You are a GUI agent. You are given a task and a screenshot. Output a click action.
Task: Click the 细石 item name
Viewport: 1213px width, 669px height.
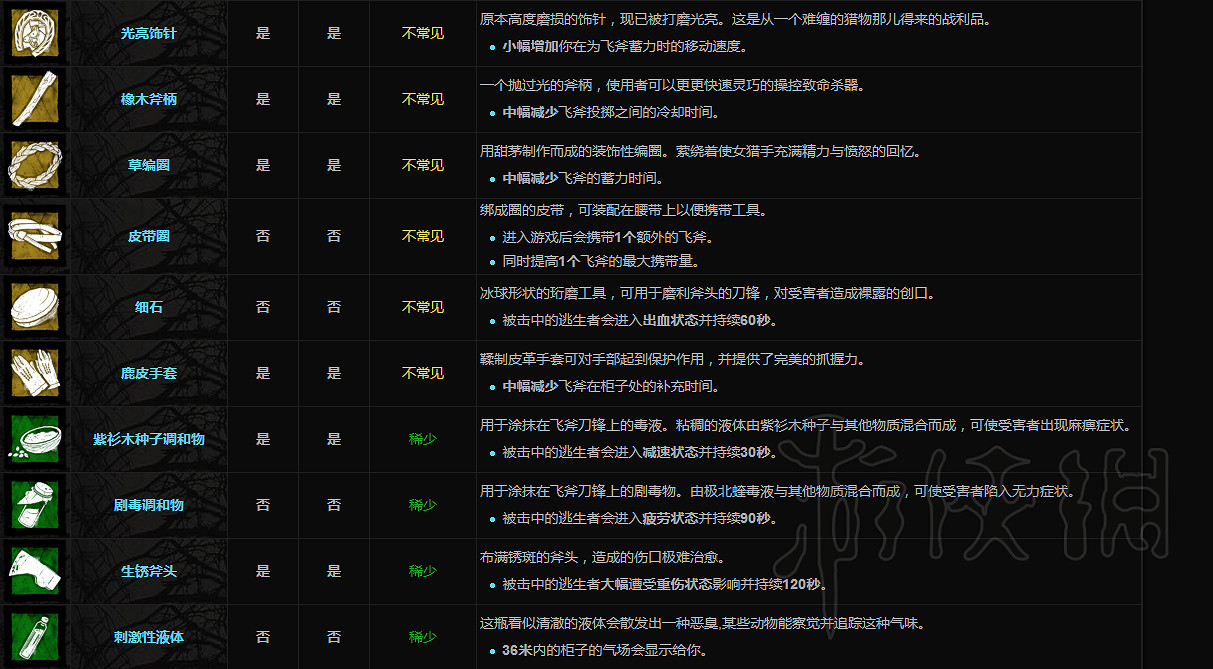coord(146,307)
